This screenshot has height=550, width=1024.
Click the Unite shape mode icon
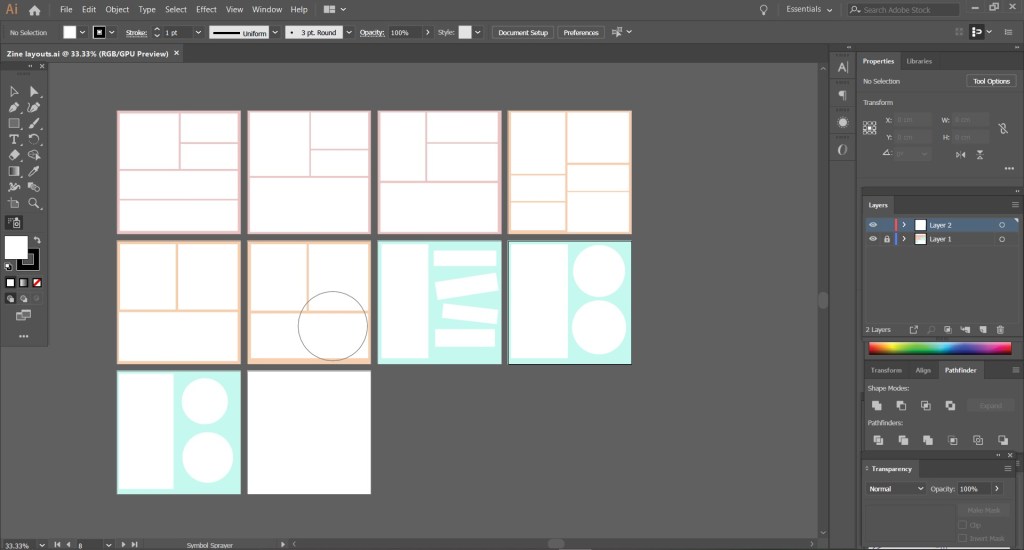(876, 405)
